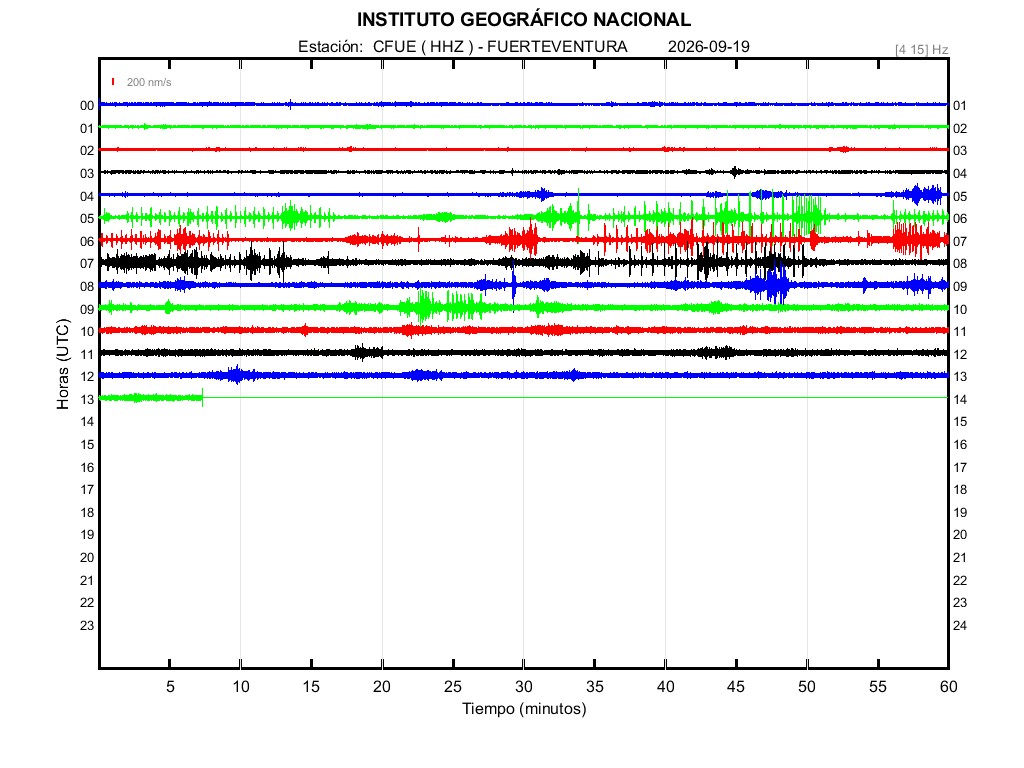Click the red 200 nm/s scale bar
Viewport: 1024px width, 768px height.
pos(113,82)
